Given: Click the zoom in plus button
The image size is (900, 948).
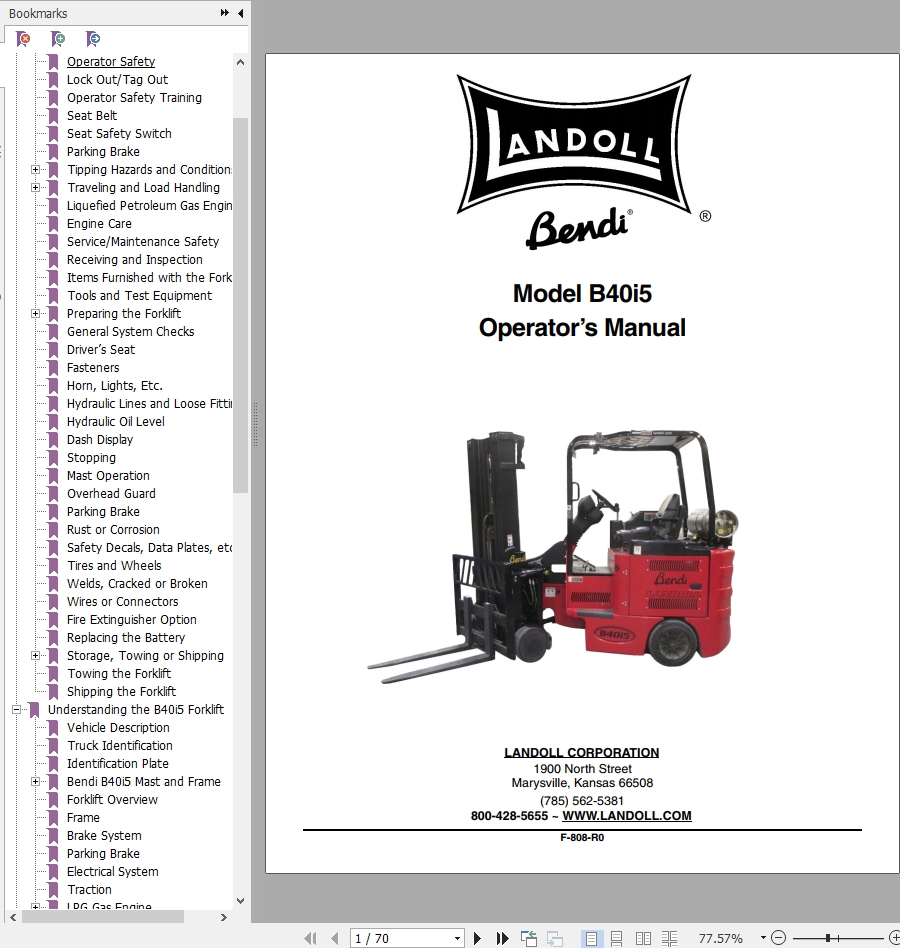Looking at the screenshot, I should tap(895, 938).
